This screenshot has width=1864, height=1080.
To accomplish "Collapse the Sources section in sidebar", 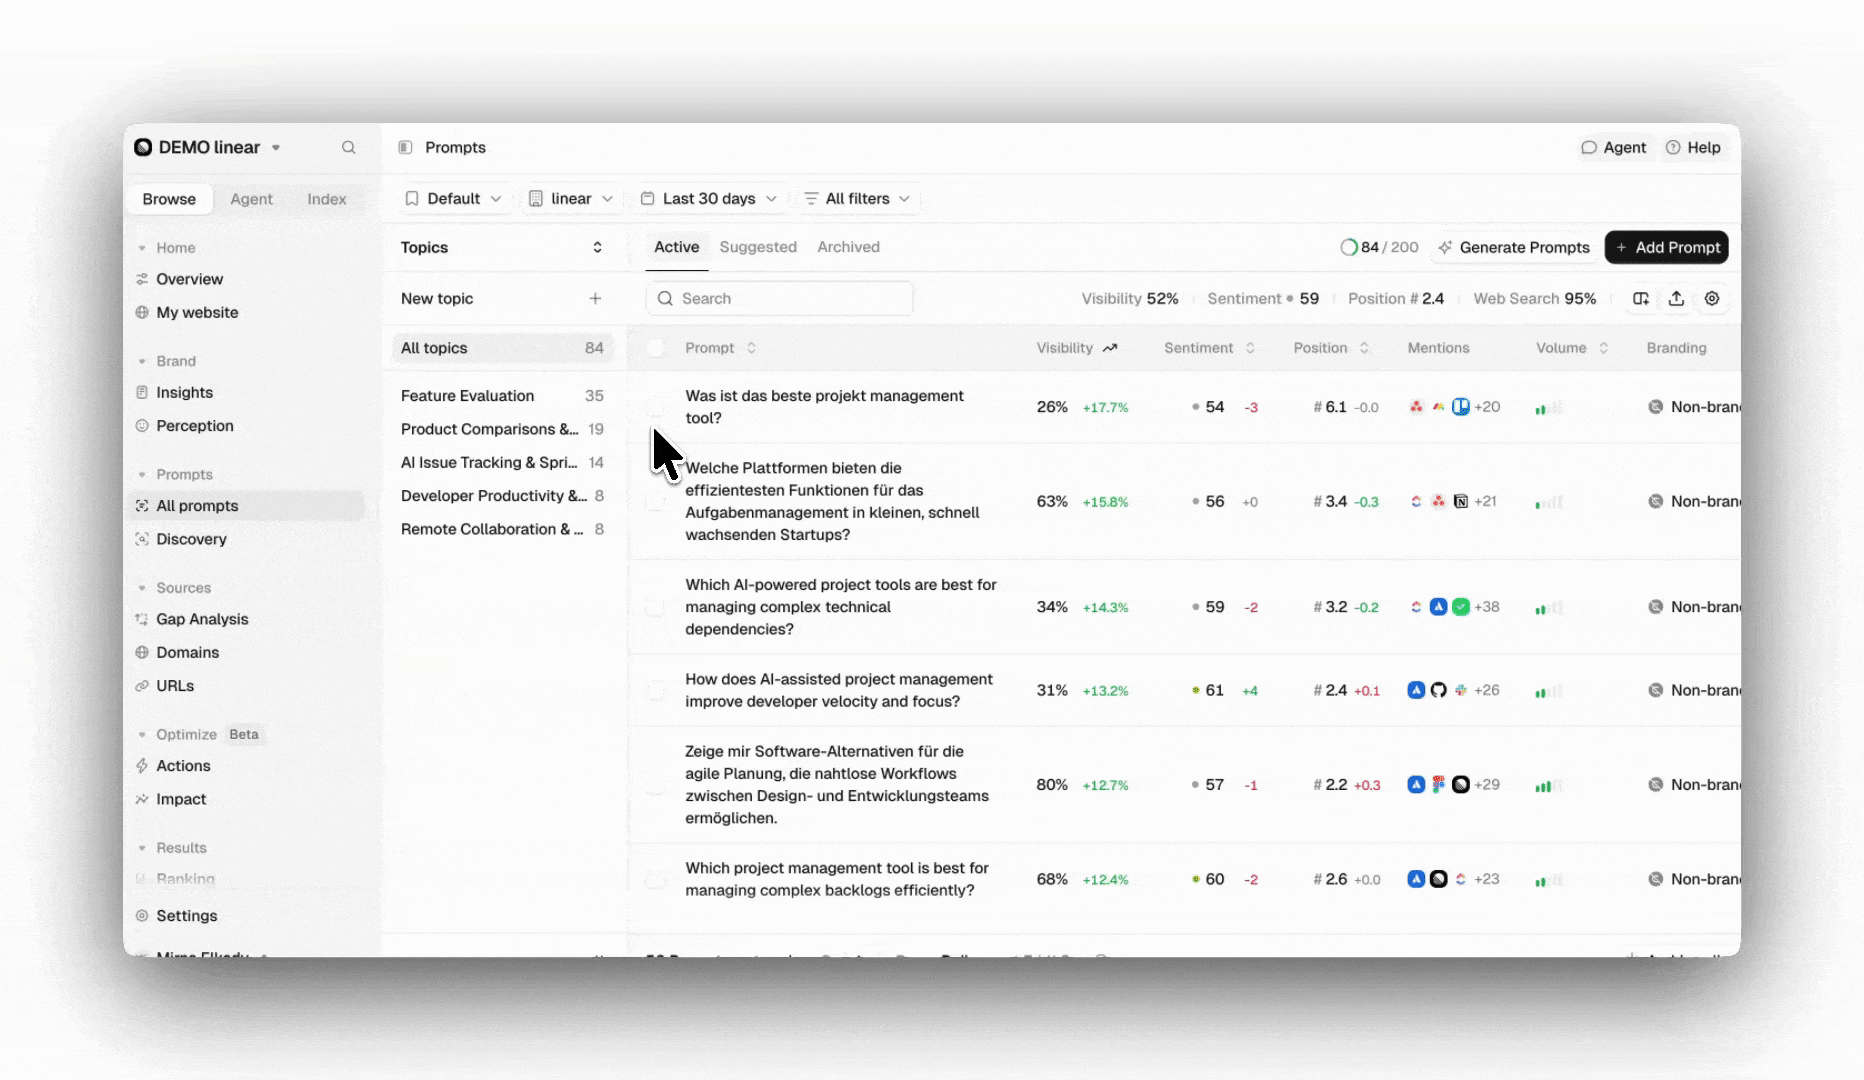I will pos(142,588).
